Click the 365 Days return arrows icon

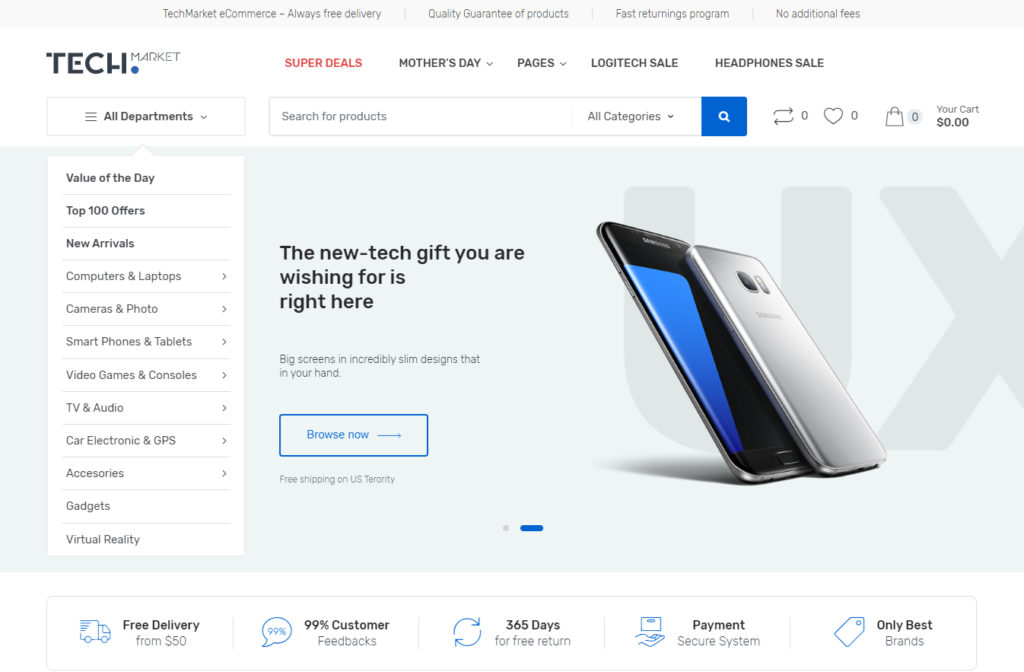coord(467,632)
